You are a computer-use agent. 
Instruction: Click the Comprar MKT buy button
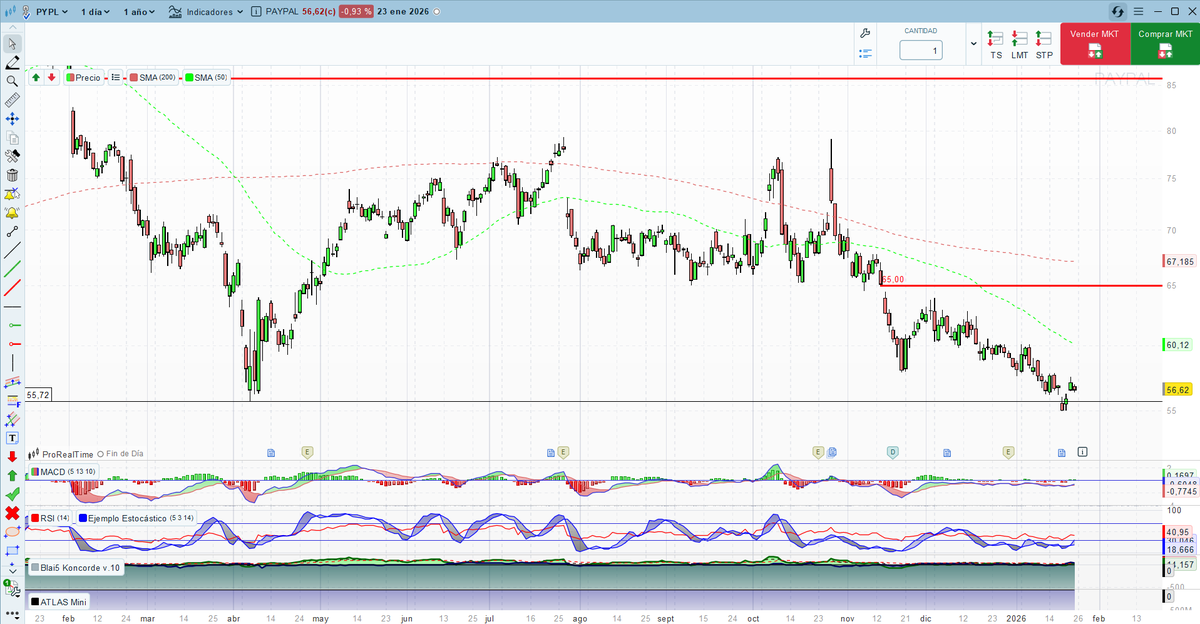coord(1165,44)
